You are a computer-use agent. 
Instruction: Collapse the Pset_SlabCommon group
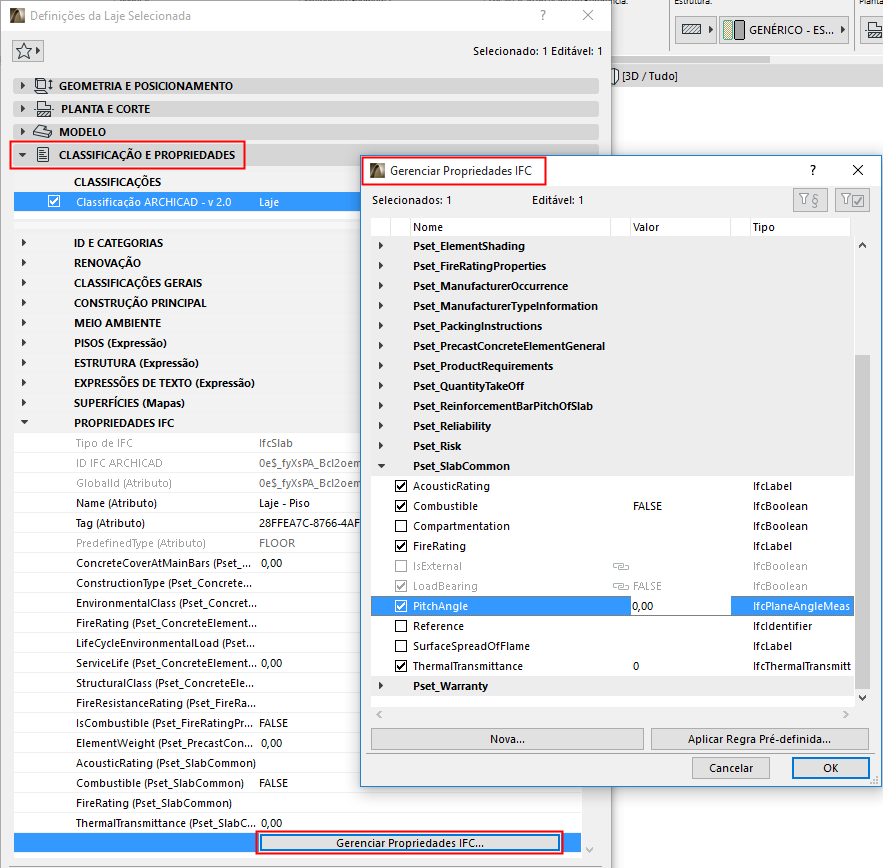tap(384, 465)
